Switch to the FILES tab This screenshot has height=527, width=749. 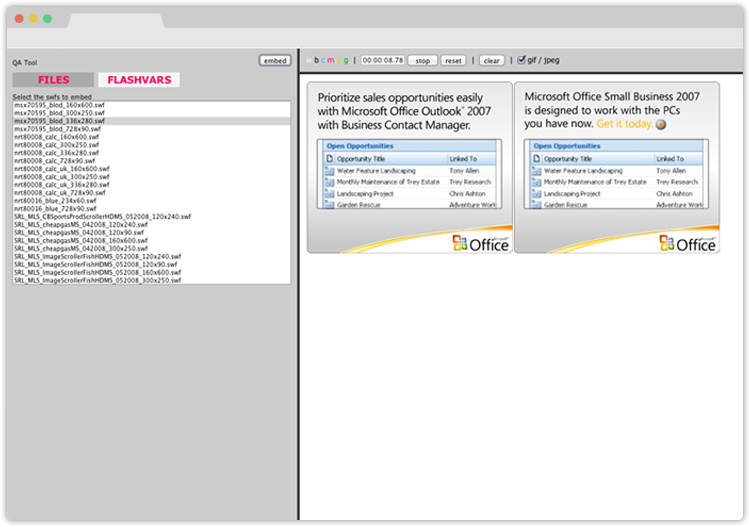[54, 80]
